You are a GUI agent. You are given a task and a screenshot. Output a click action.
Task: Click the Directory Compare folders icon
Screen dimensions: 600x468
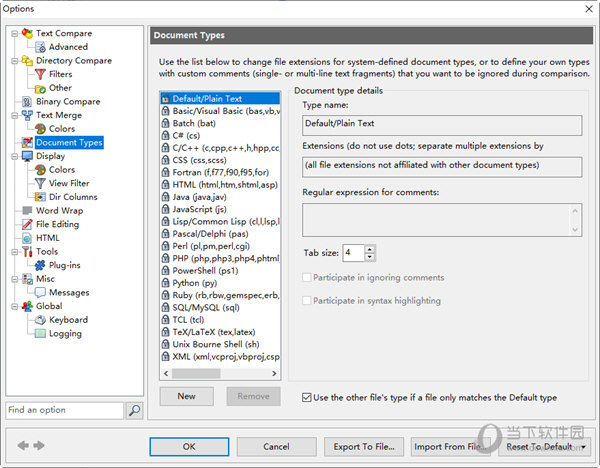(27, 60)
